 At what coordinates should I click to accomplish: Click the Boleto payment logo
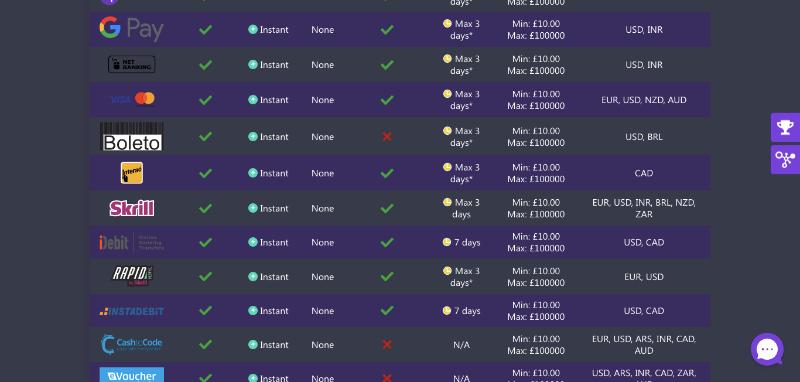pyautogui.click(x=132, y=136)
